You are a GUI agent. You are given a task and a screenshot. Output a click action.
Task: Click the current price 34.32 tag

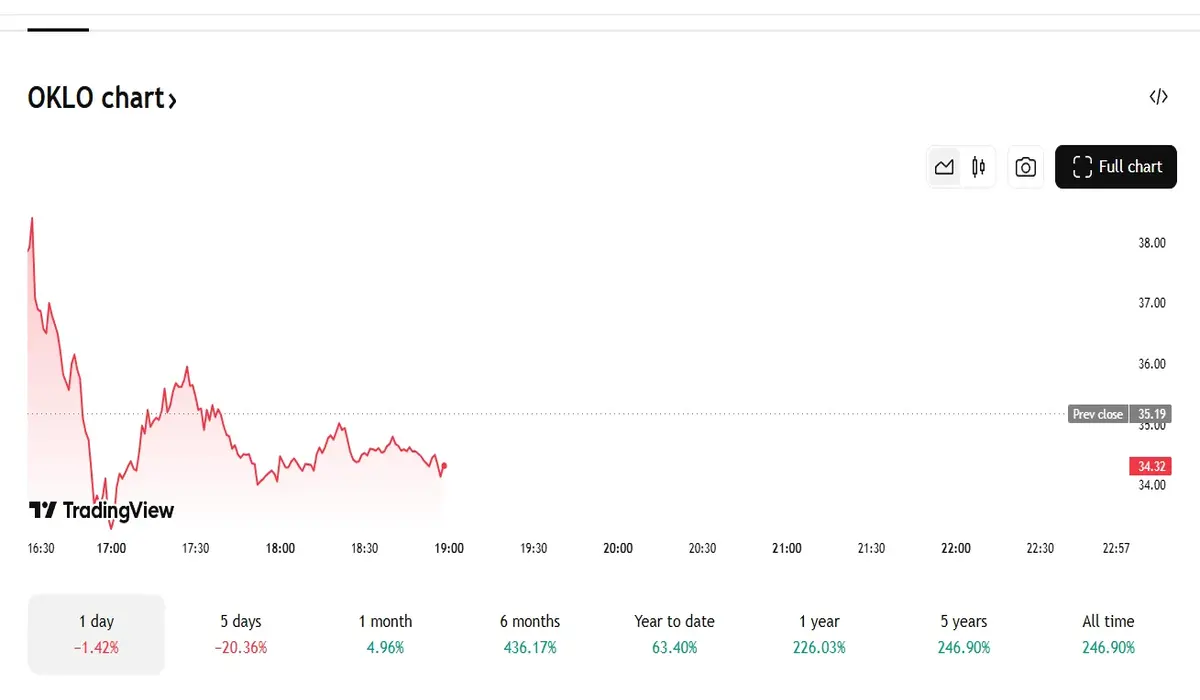click(1150, 466)
